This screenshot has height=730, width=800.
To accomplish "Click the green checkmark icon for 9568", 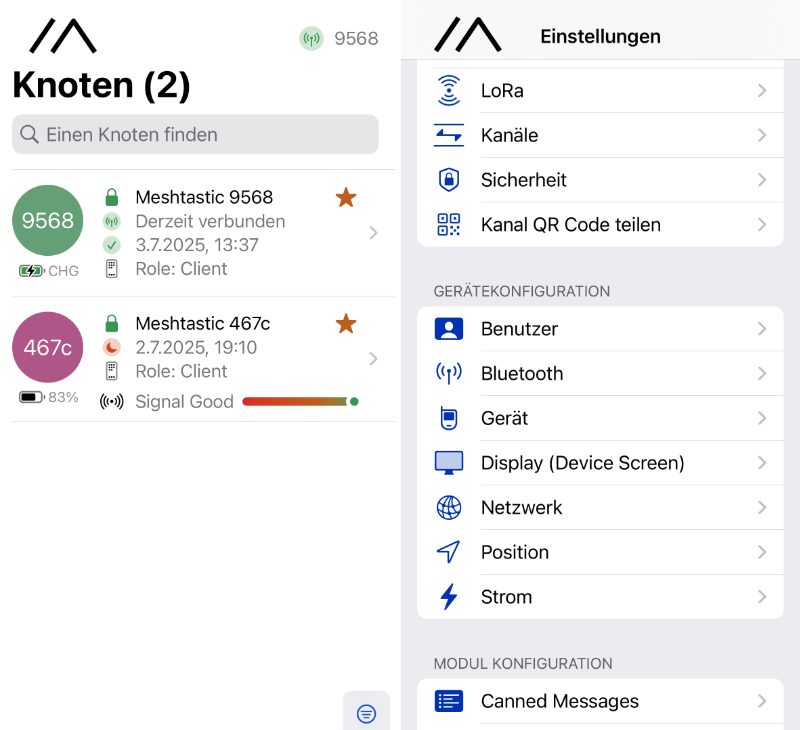I will pyautogui.click(x=112, y=245).
